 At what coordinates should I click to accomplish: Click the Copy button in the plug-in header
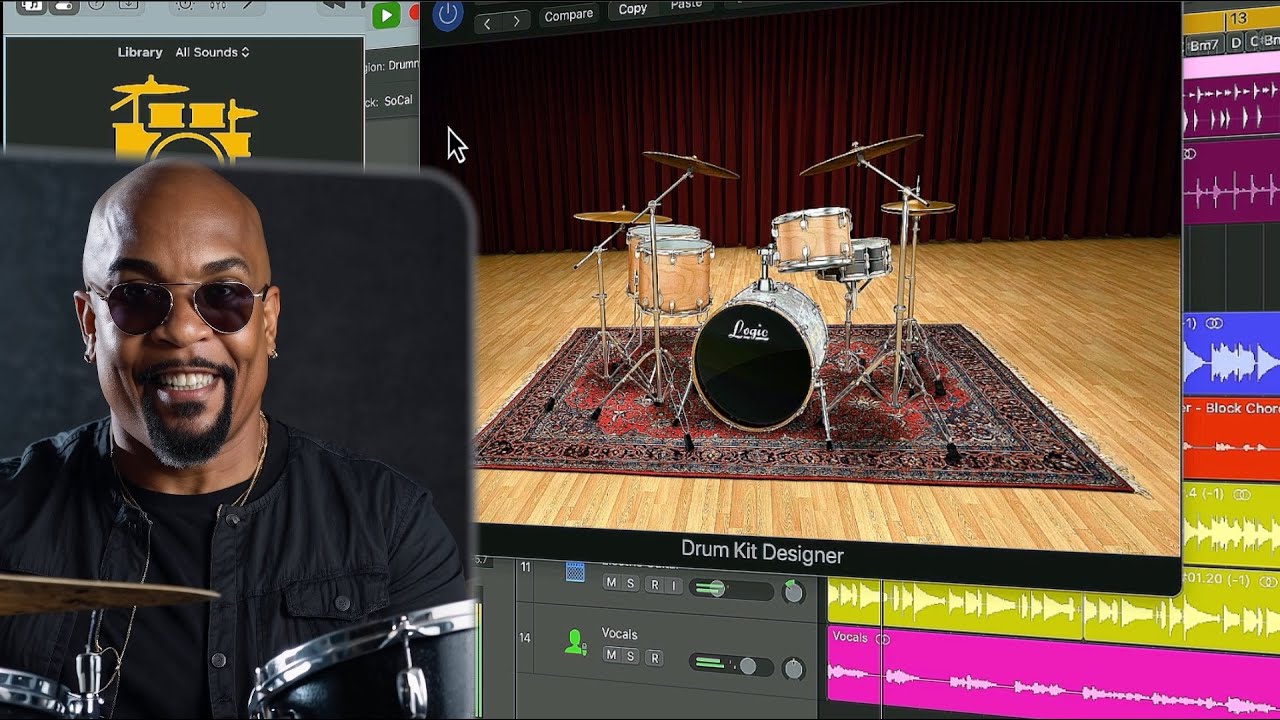(632, 9)
